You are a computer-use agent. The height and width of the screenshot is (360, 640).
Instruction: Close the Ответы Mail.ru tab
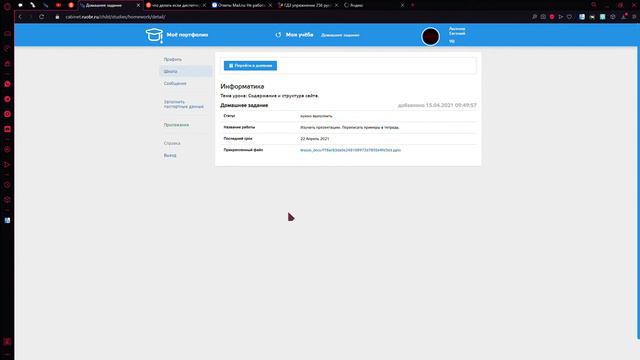click(x=270, y=5)
